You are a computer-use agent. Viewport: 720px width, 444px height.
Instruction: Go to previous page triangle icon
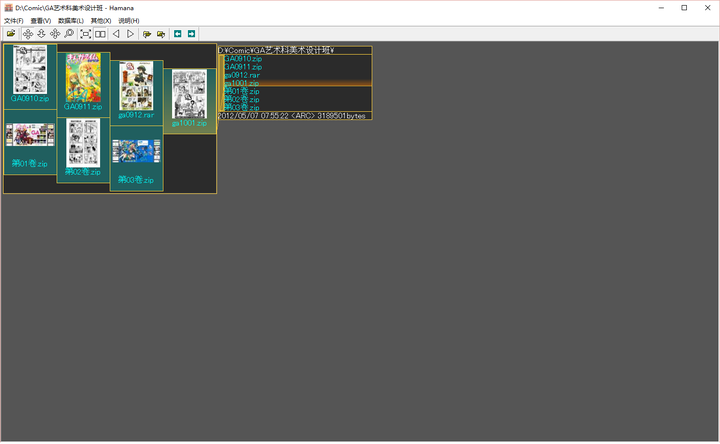tap(116, 34)
